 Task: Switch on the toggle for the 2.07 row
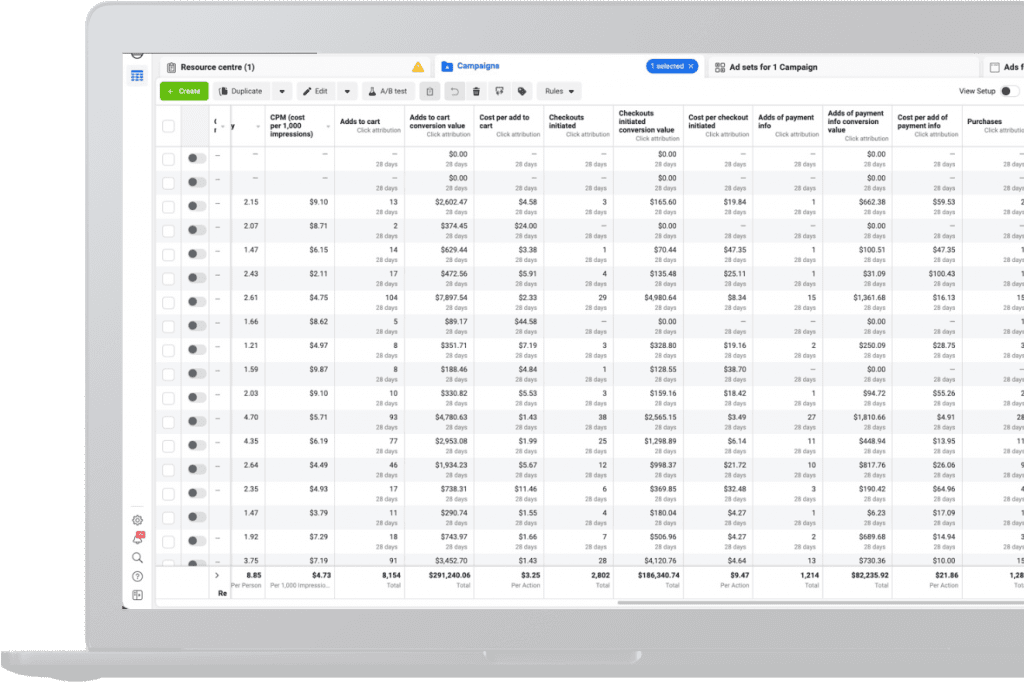click(196, 230)
